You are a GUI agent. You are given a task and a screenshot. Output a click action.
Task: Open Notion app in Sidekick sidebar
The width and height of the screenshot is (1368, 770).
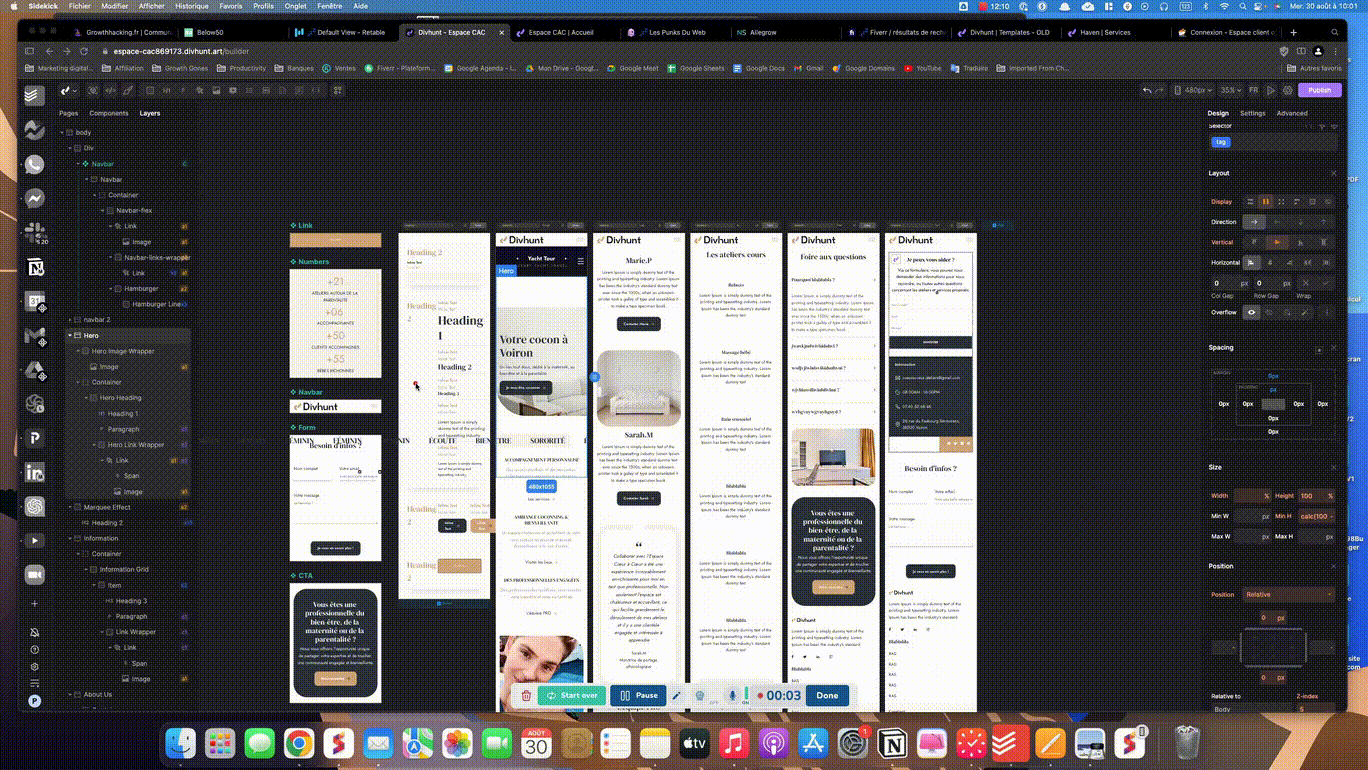pos(35,267)
